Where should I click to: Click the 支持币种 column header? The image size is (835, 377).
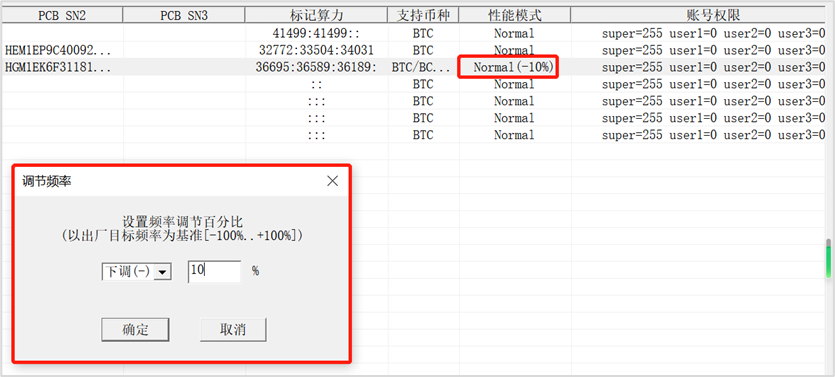[x=423, y=15]
